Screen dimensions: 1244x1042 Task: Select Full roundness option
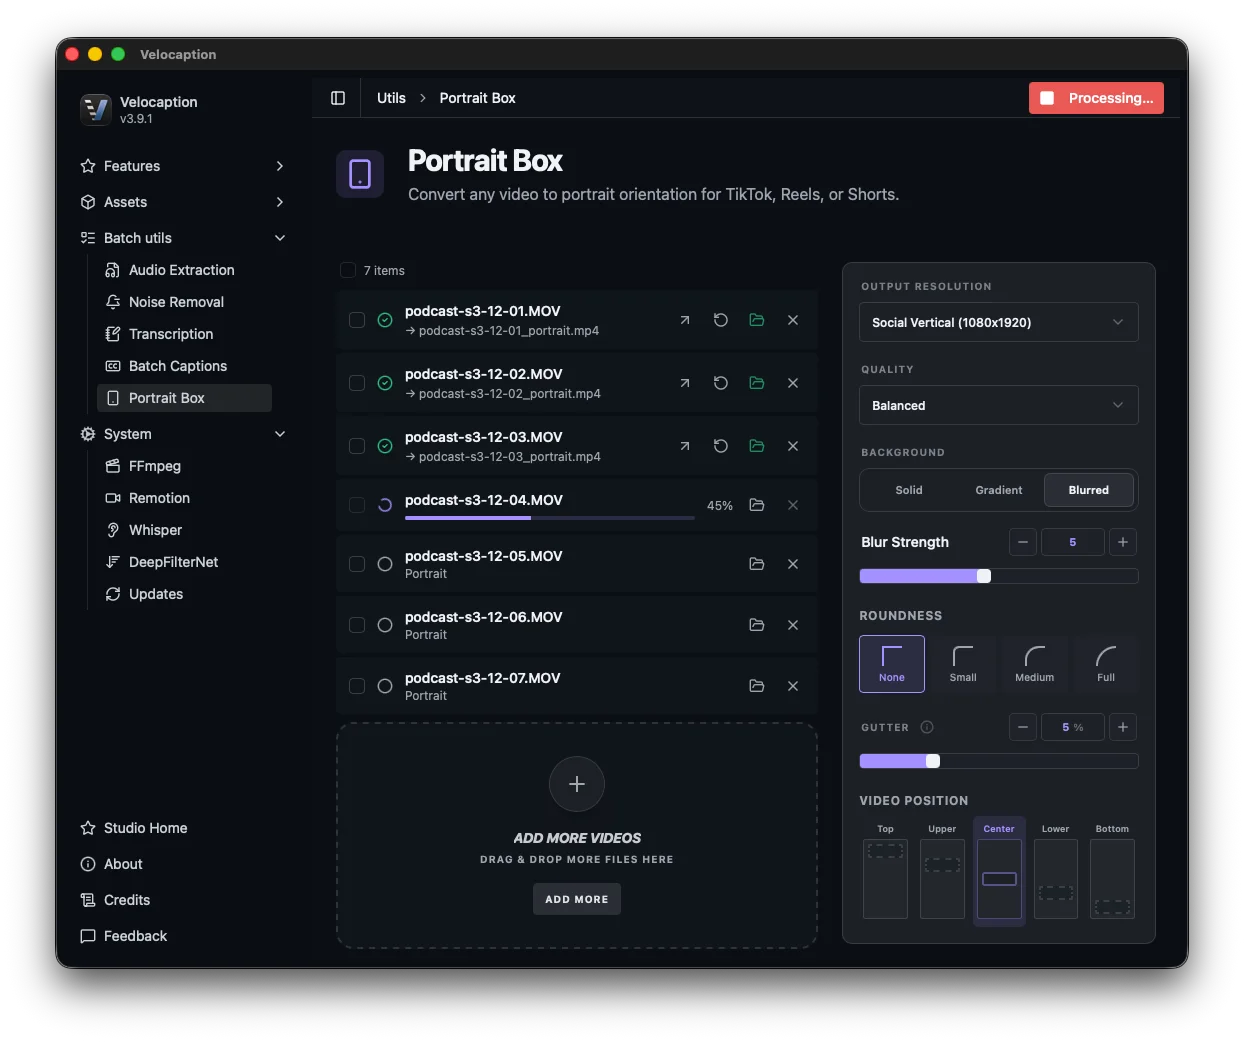click(x=1106, y=664)
